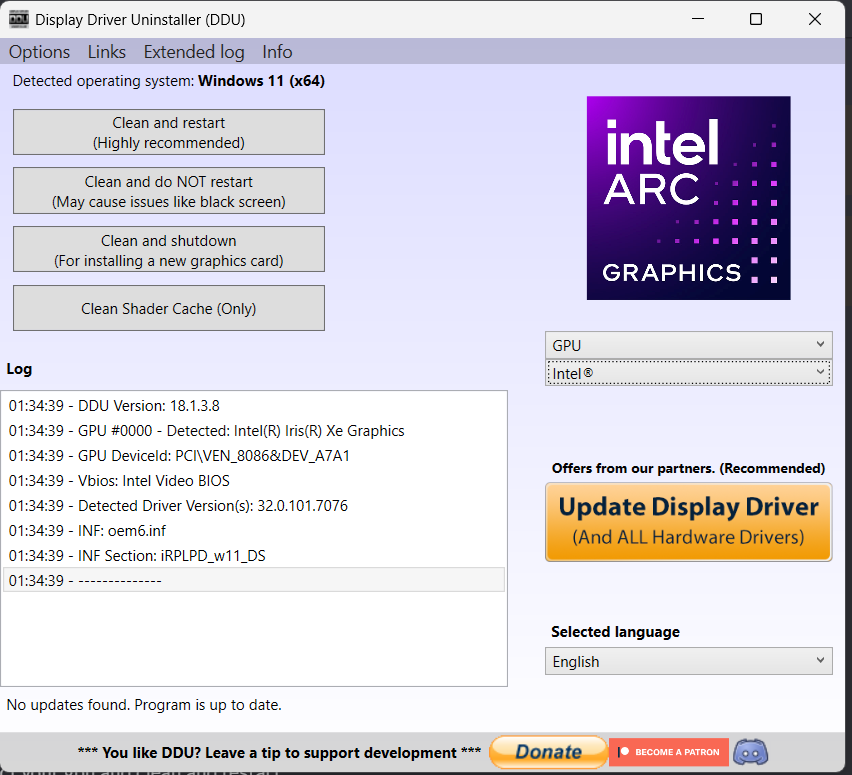Screen dimensions: 852x775
Task: Select log line DDU Version: 18.1.3.8
Action: click(x=254, y=406)
